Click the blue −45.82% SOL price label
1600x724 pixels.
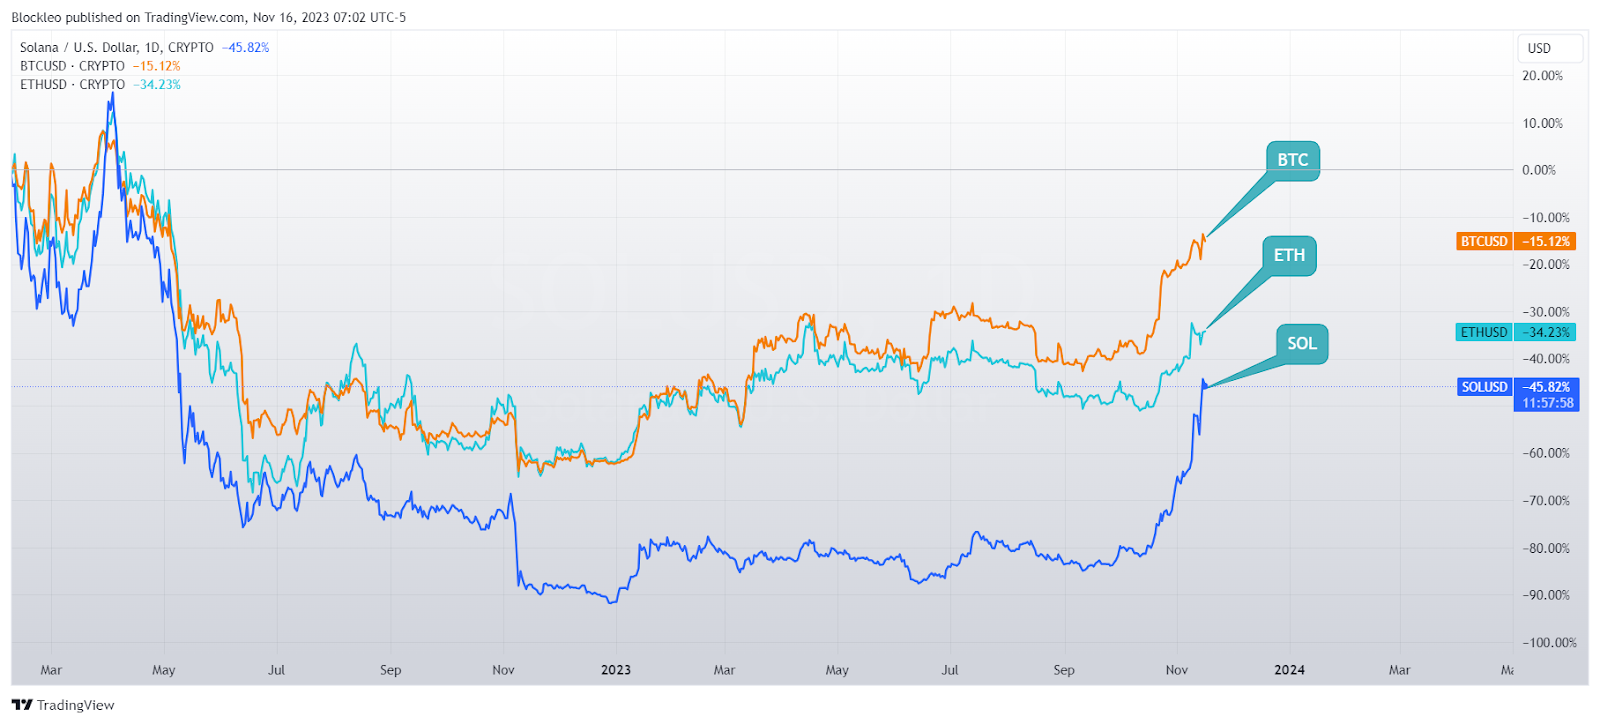[x=1547, y=387]
